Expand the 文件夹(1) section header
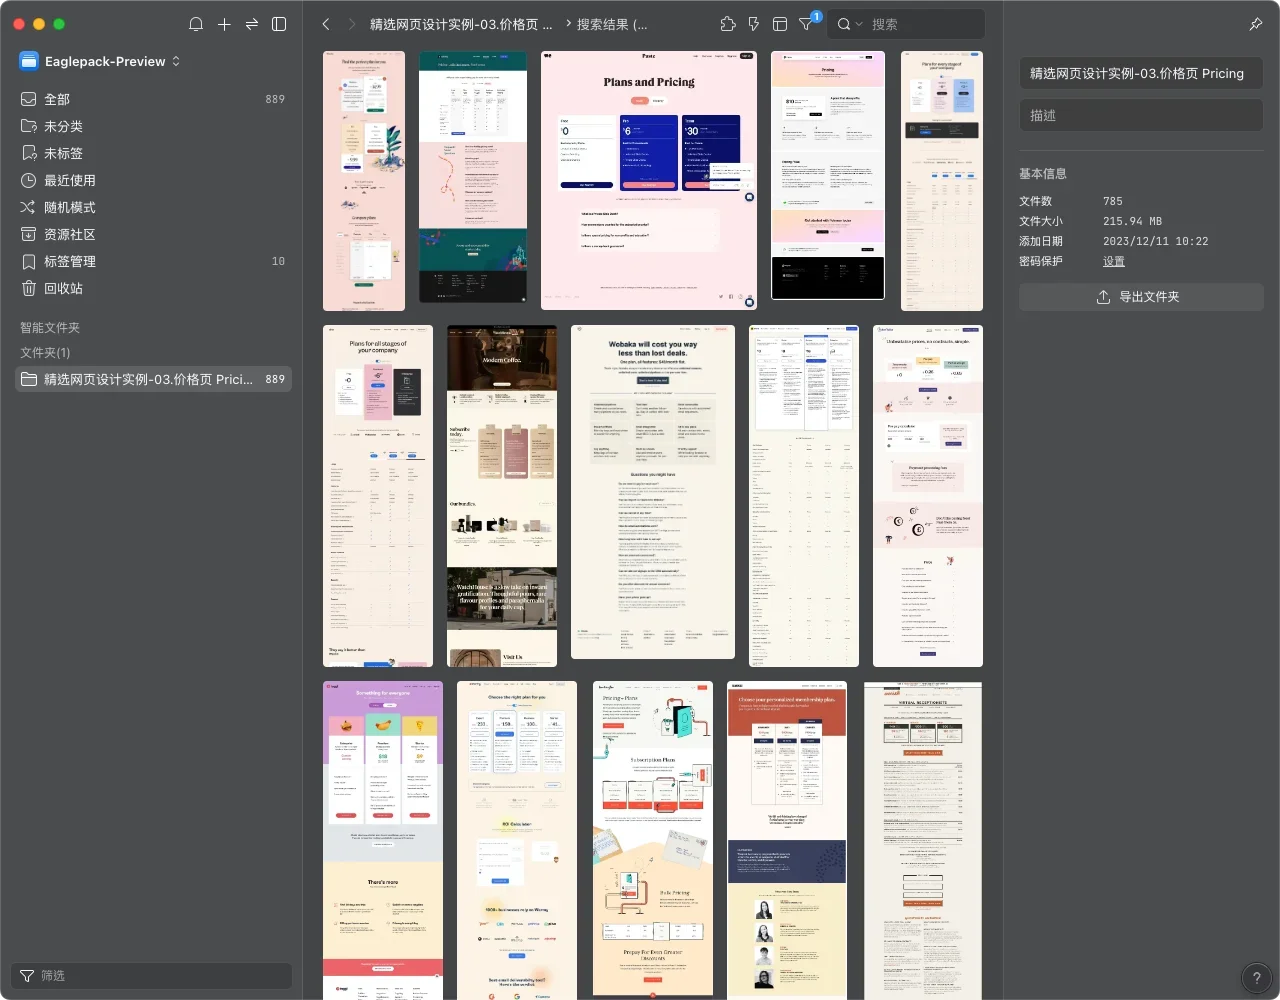 click(x=45, y=352)
